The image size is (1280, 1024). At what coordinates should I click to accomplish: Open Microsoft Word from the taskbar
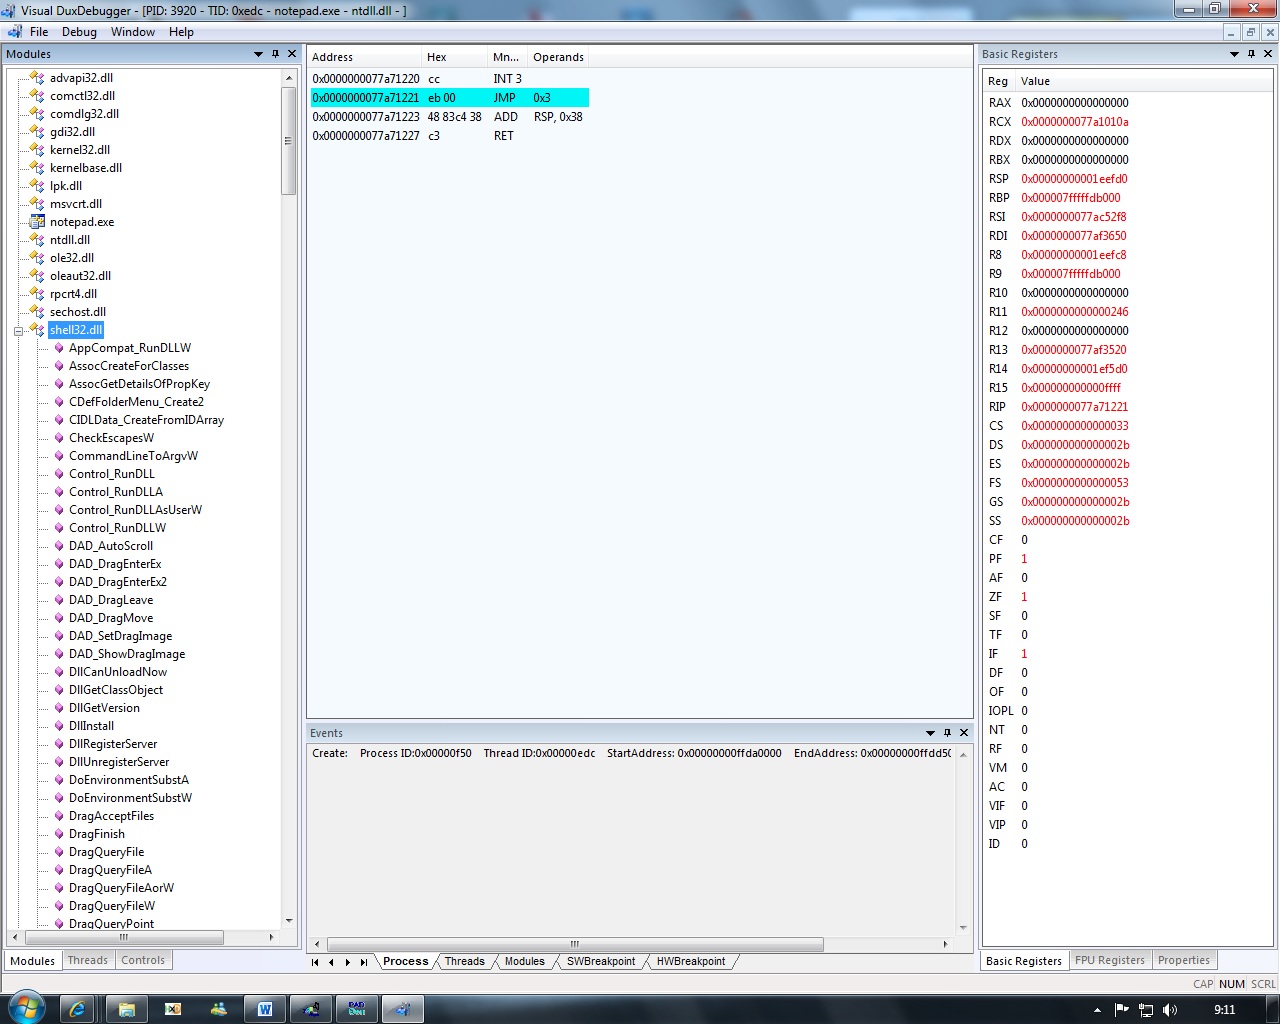pyautogui.click(x=264, y=1009)
